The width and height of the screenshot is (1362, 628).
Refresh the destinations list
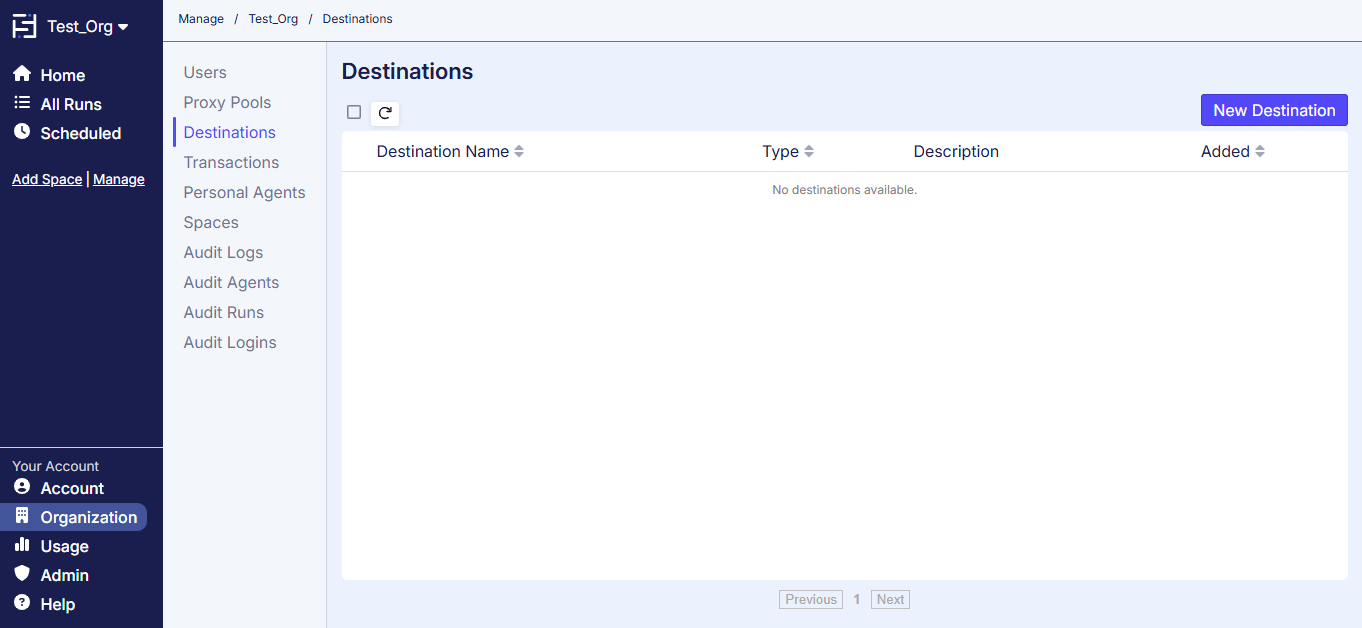coord(385,113)
